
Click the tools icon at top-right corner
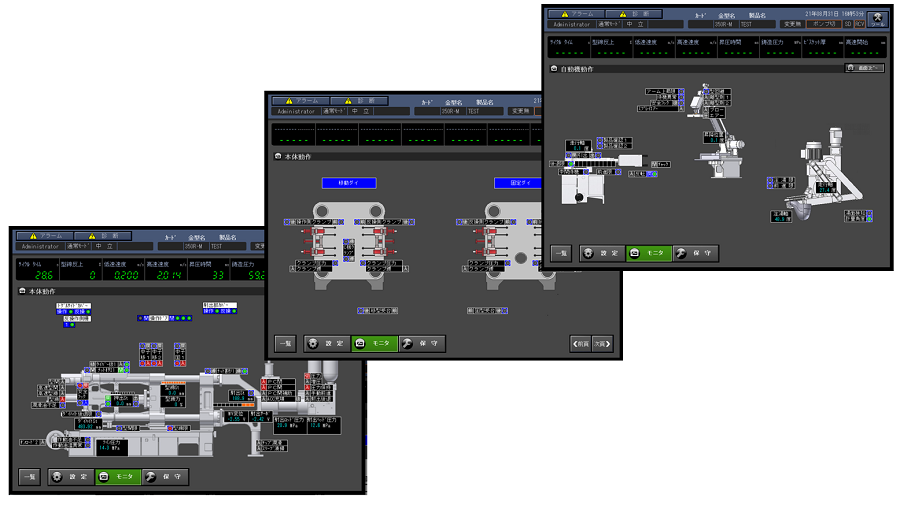point(878,18)
